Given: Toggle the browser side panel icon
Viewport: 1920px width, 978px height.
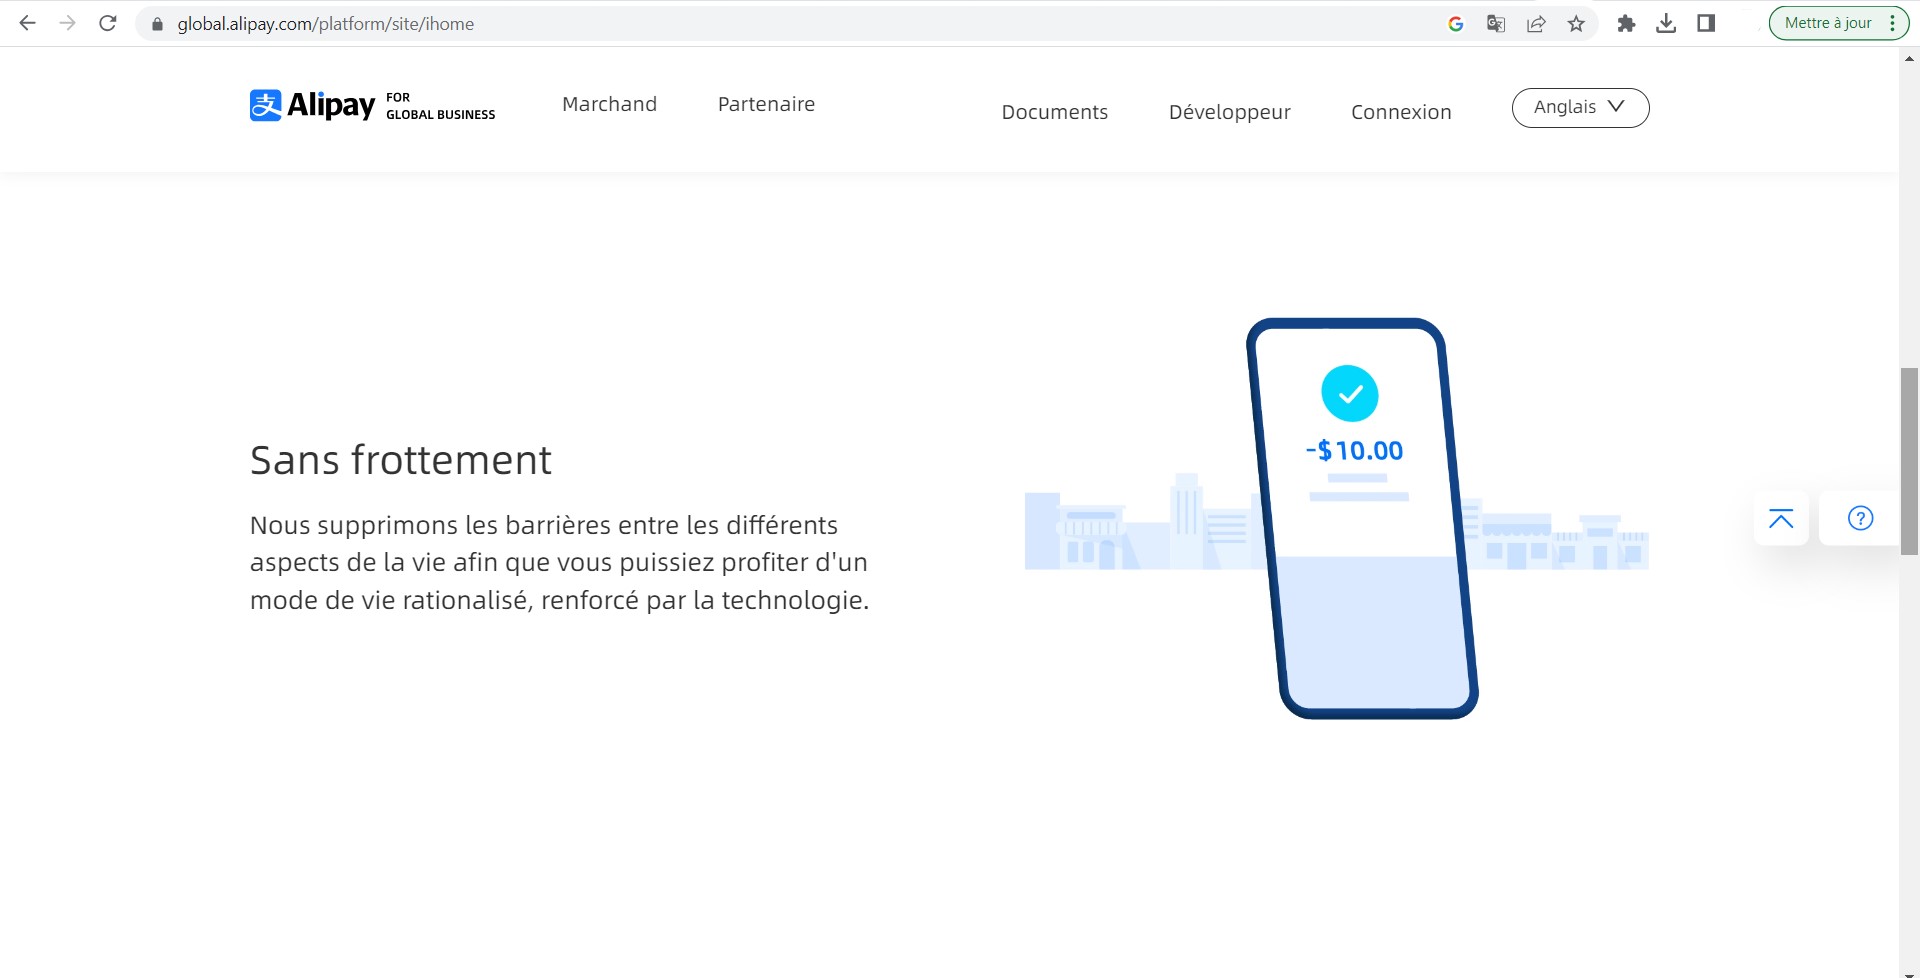Looking at the screenshot, I should click(x=1706, y=24).
